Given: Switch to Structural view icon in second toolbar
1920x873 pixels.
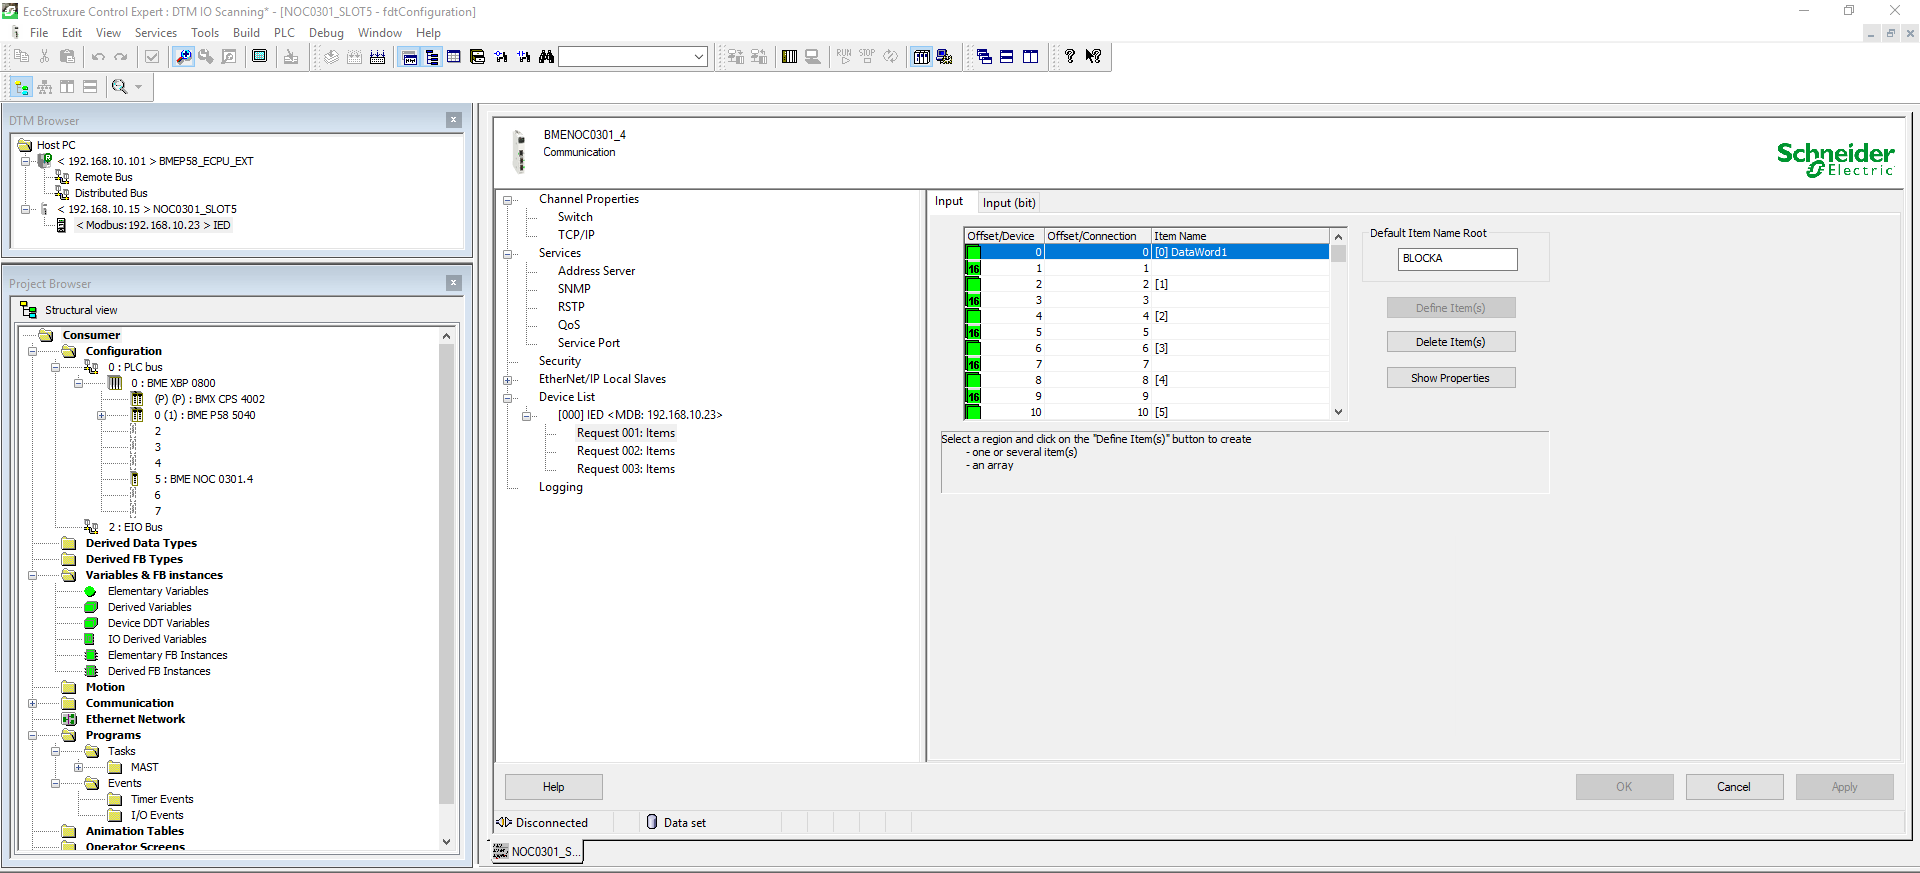Looking at the screenshot, I should tap(22, 87).
